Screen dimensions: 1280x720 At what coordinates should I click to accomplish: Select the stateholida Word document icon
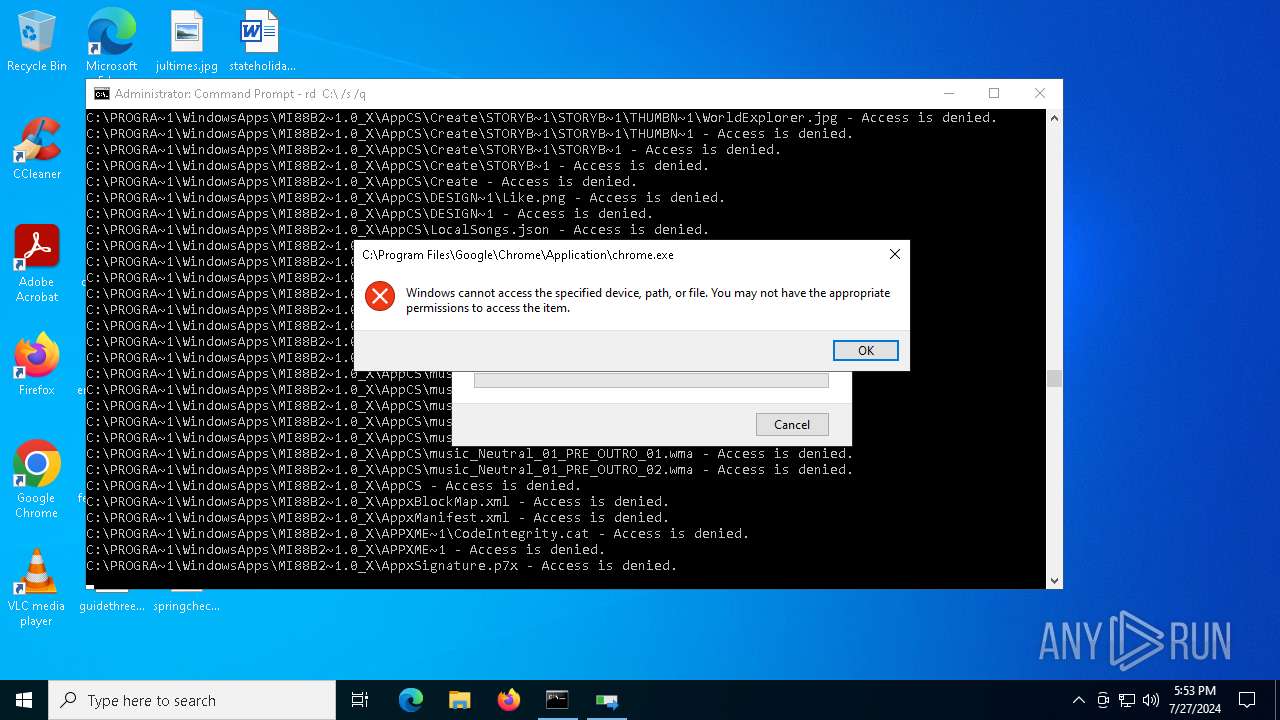coord(262,42)
